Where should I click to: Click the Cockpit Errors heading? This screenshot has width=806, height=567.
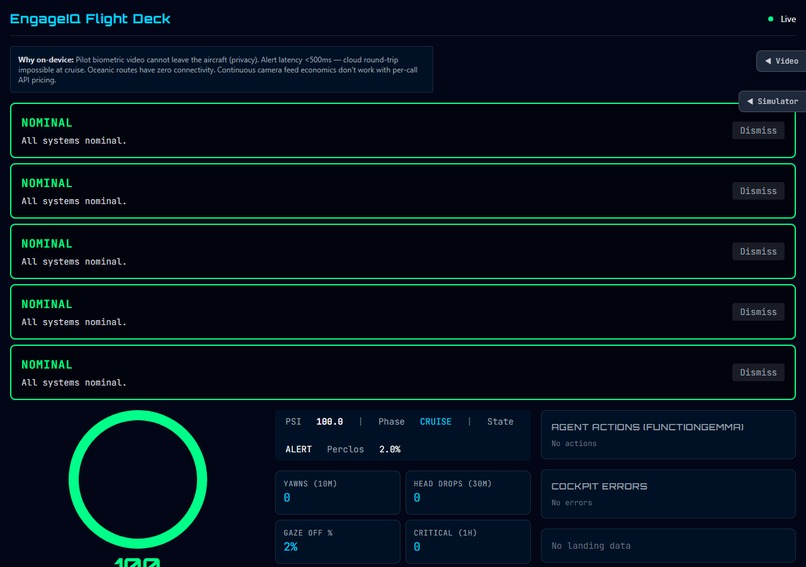(x=599, y=486)
